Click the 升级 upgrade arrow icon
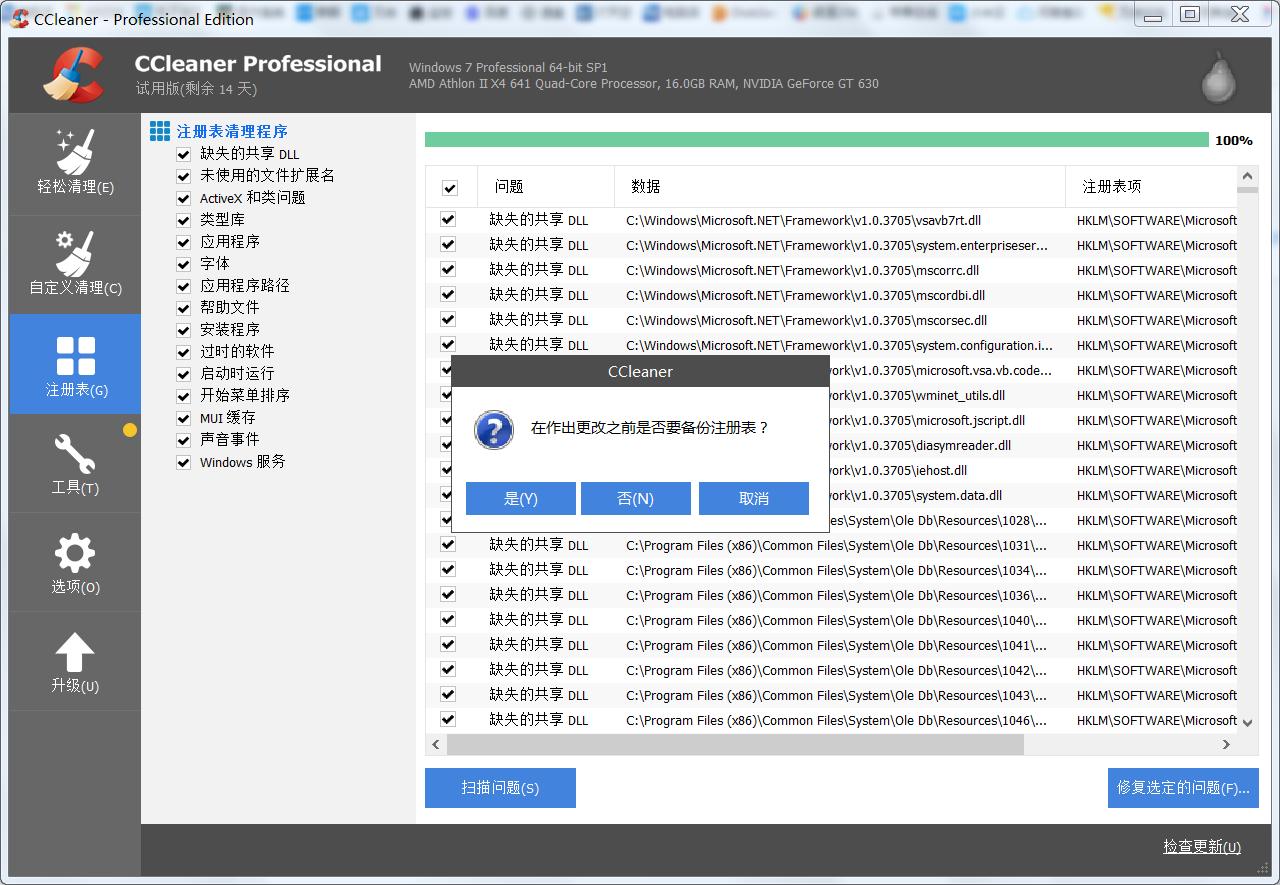 [75, 650]
